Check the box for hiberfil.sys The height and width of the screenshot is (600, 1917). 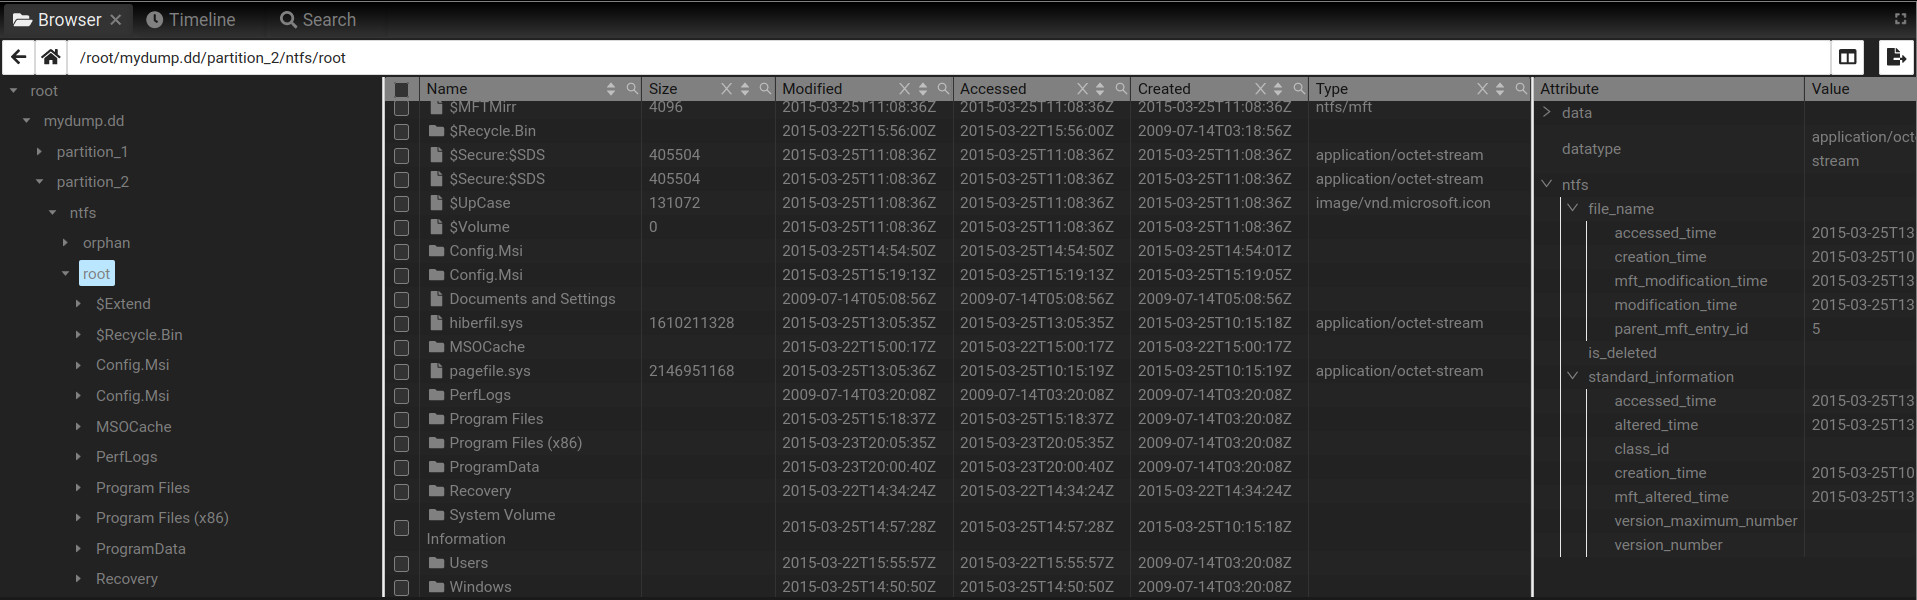(x=401, y=323)
